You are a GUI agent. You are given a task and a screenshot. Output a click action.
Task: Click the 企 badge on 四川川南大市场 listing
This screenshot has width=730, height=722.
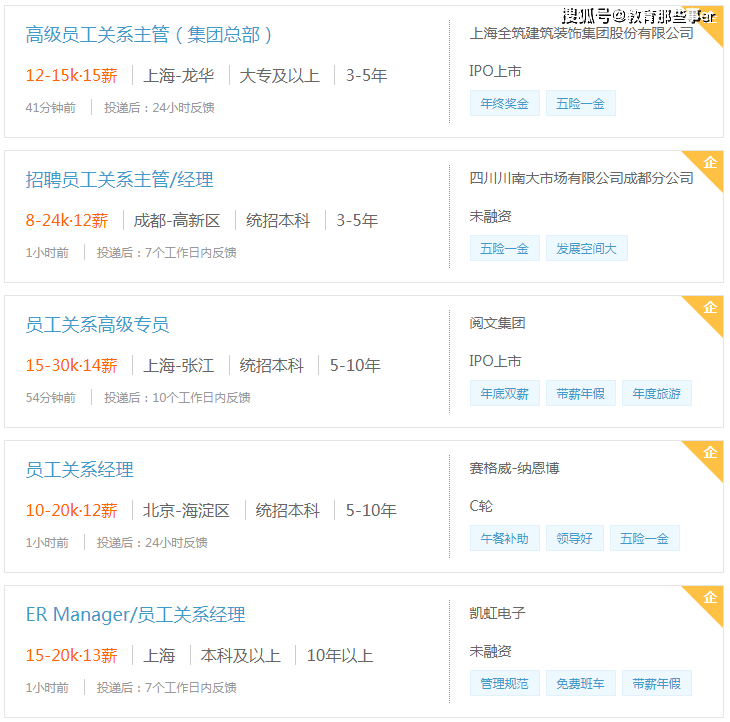tap(709, 163)
